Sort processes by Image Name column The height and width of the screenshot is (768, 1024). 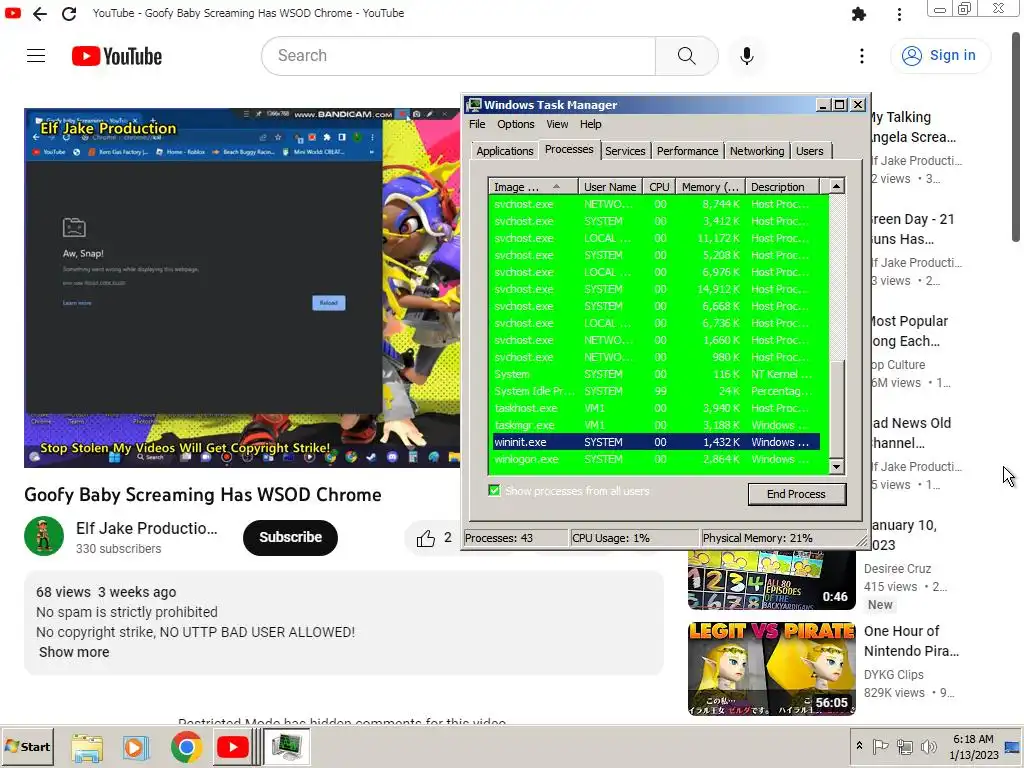click(x=533, y=187)
